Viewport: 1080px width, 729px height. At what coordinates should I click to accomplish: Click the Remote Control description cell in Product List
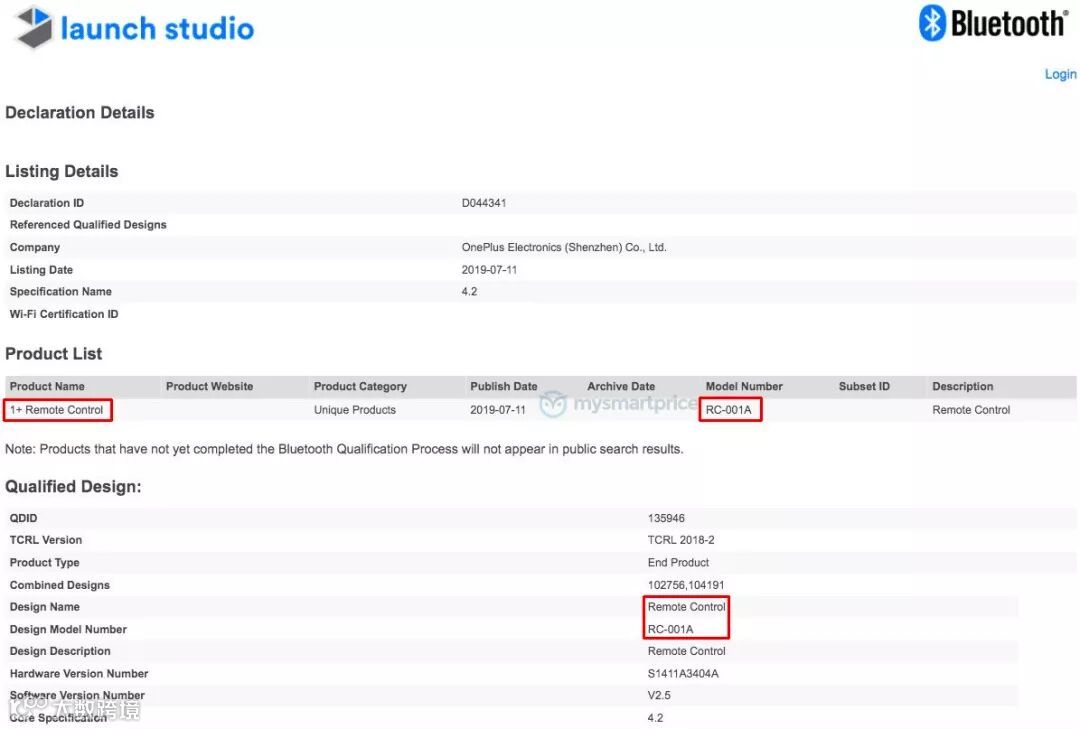pos(970,409)
